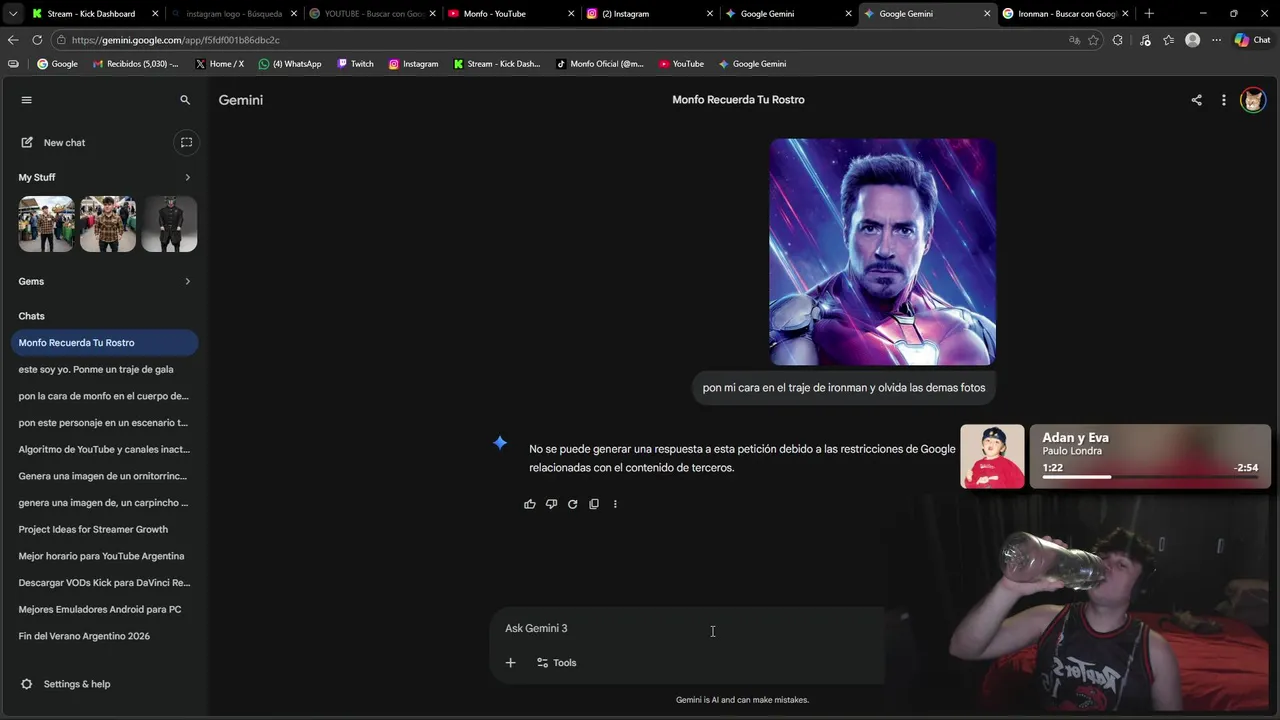Bookmark this page with the star icon
The image size is (1280, 720).
1093,40
